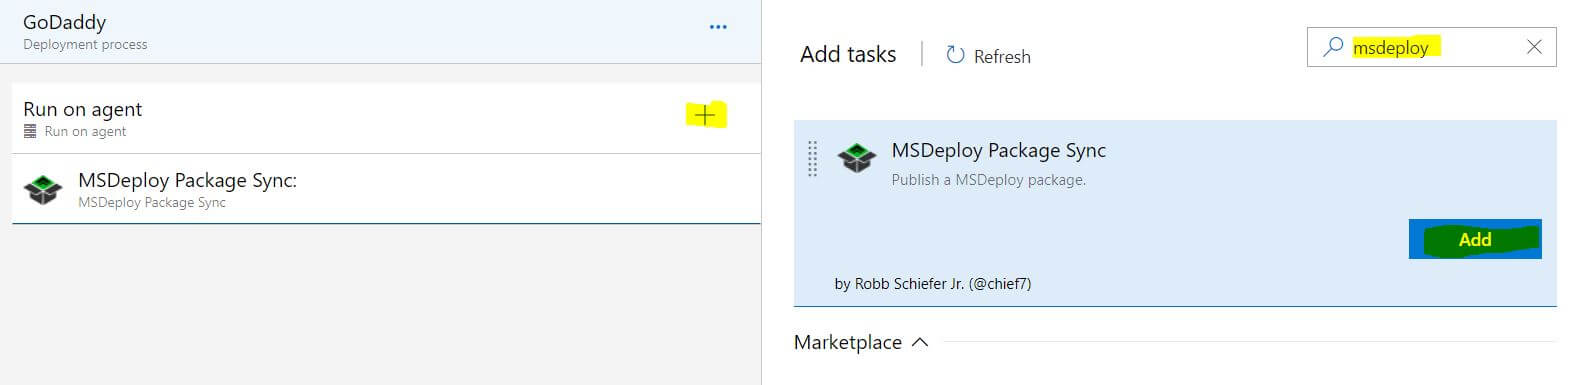1573x385 pixels.
Task: Grab the task card drag handle
Action: (812, 159)
